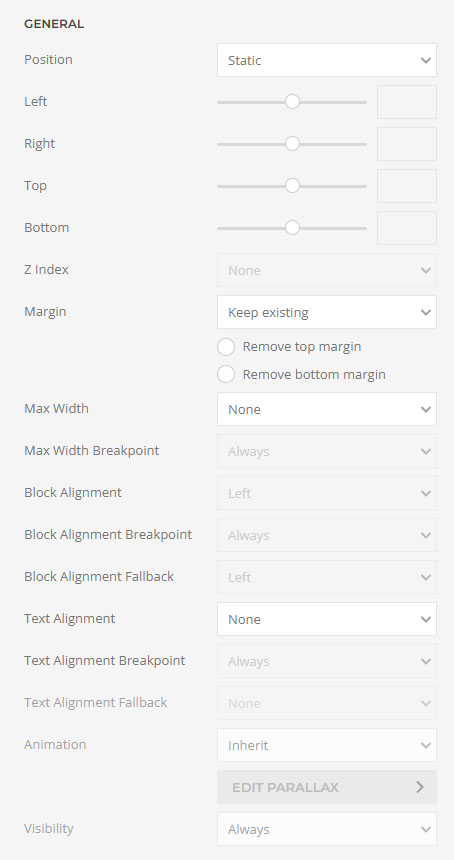Click the Block Alignment dropdown chevron

425,493
